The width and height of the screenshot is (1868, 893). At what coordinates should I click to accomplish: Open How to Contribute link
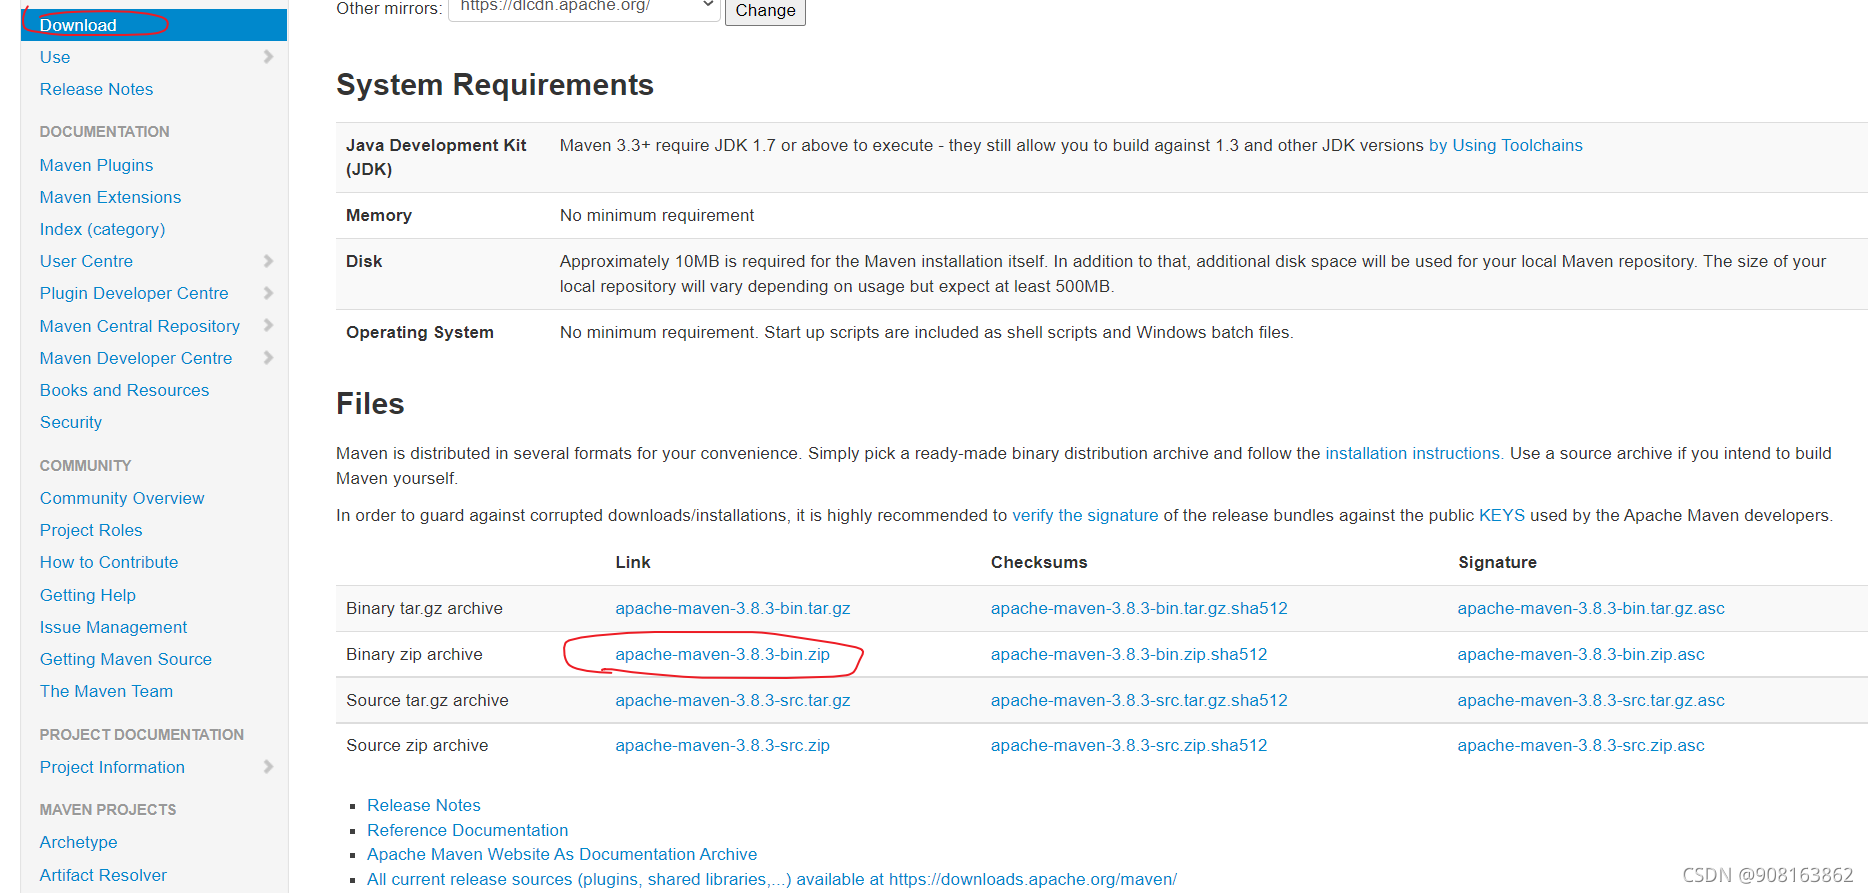[109, 562]
